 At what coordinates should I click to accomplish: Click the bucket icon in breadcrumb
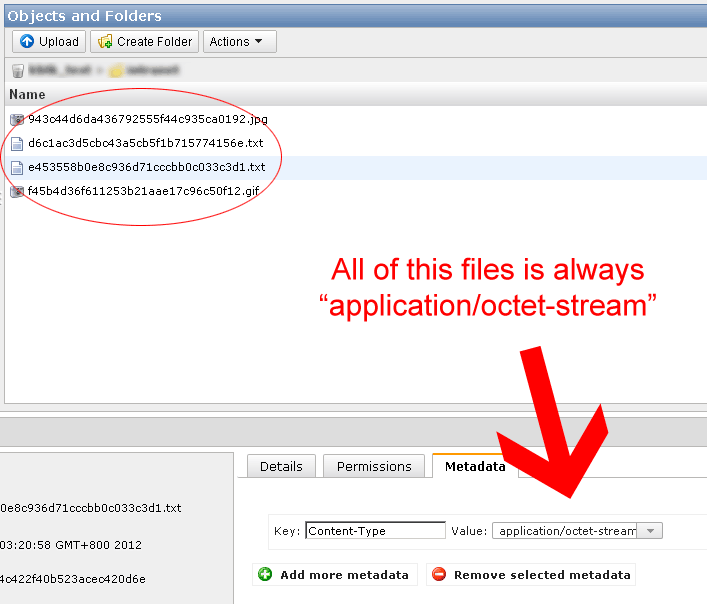pyautogui.click(x=18, y=71)
